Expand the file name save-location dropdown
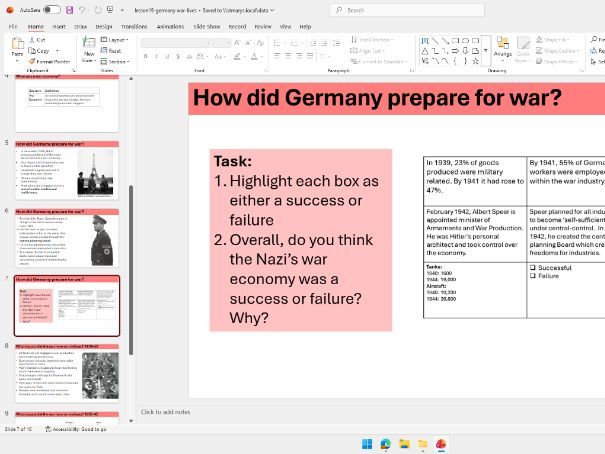Image resolution: width=605 pixels, height=454 pixels. click(272, 10)
